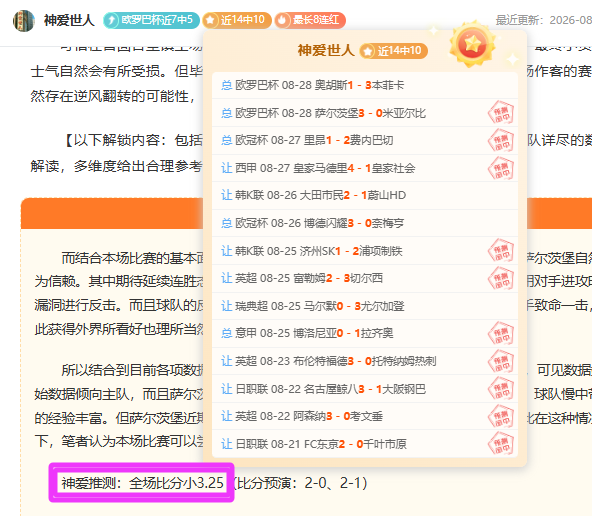Click the 神爱世人 title in popup

click(x=326, y=51)
